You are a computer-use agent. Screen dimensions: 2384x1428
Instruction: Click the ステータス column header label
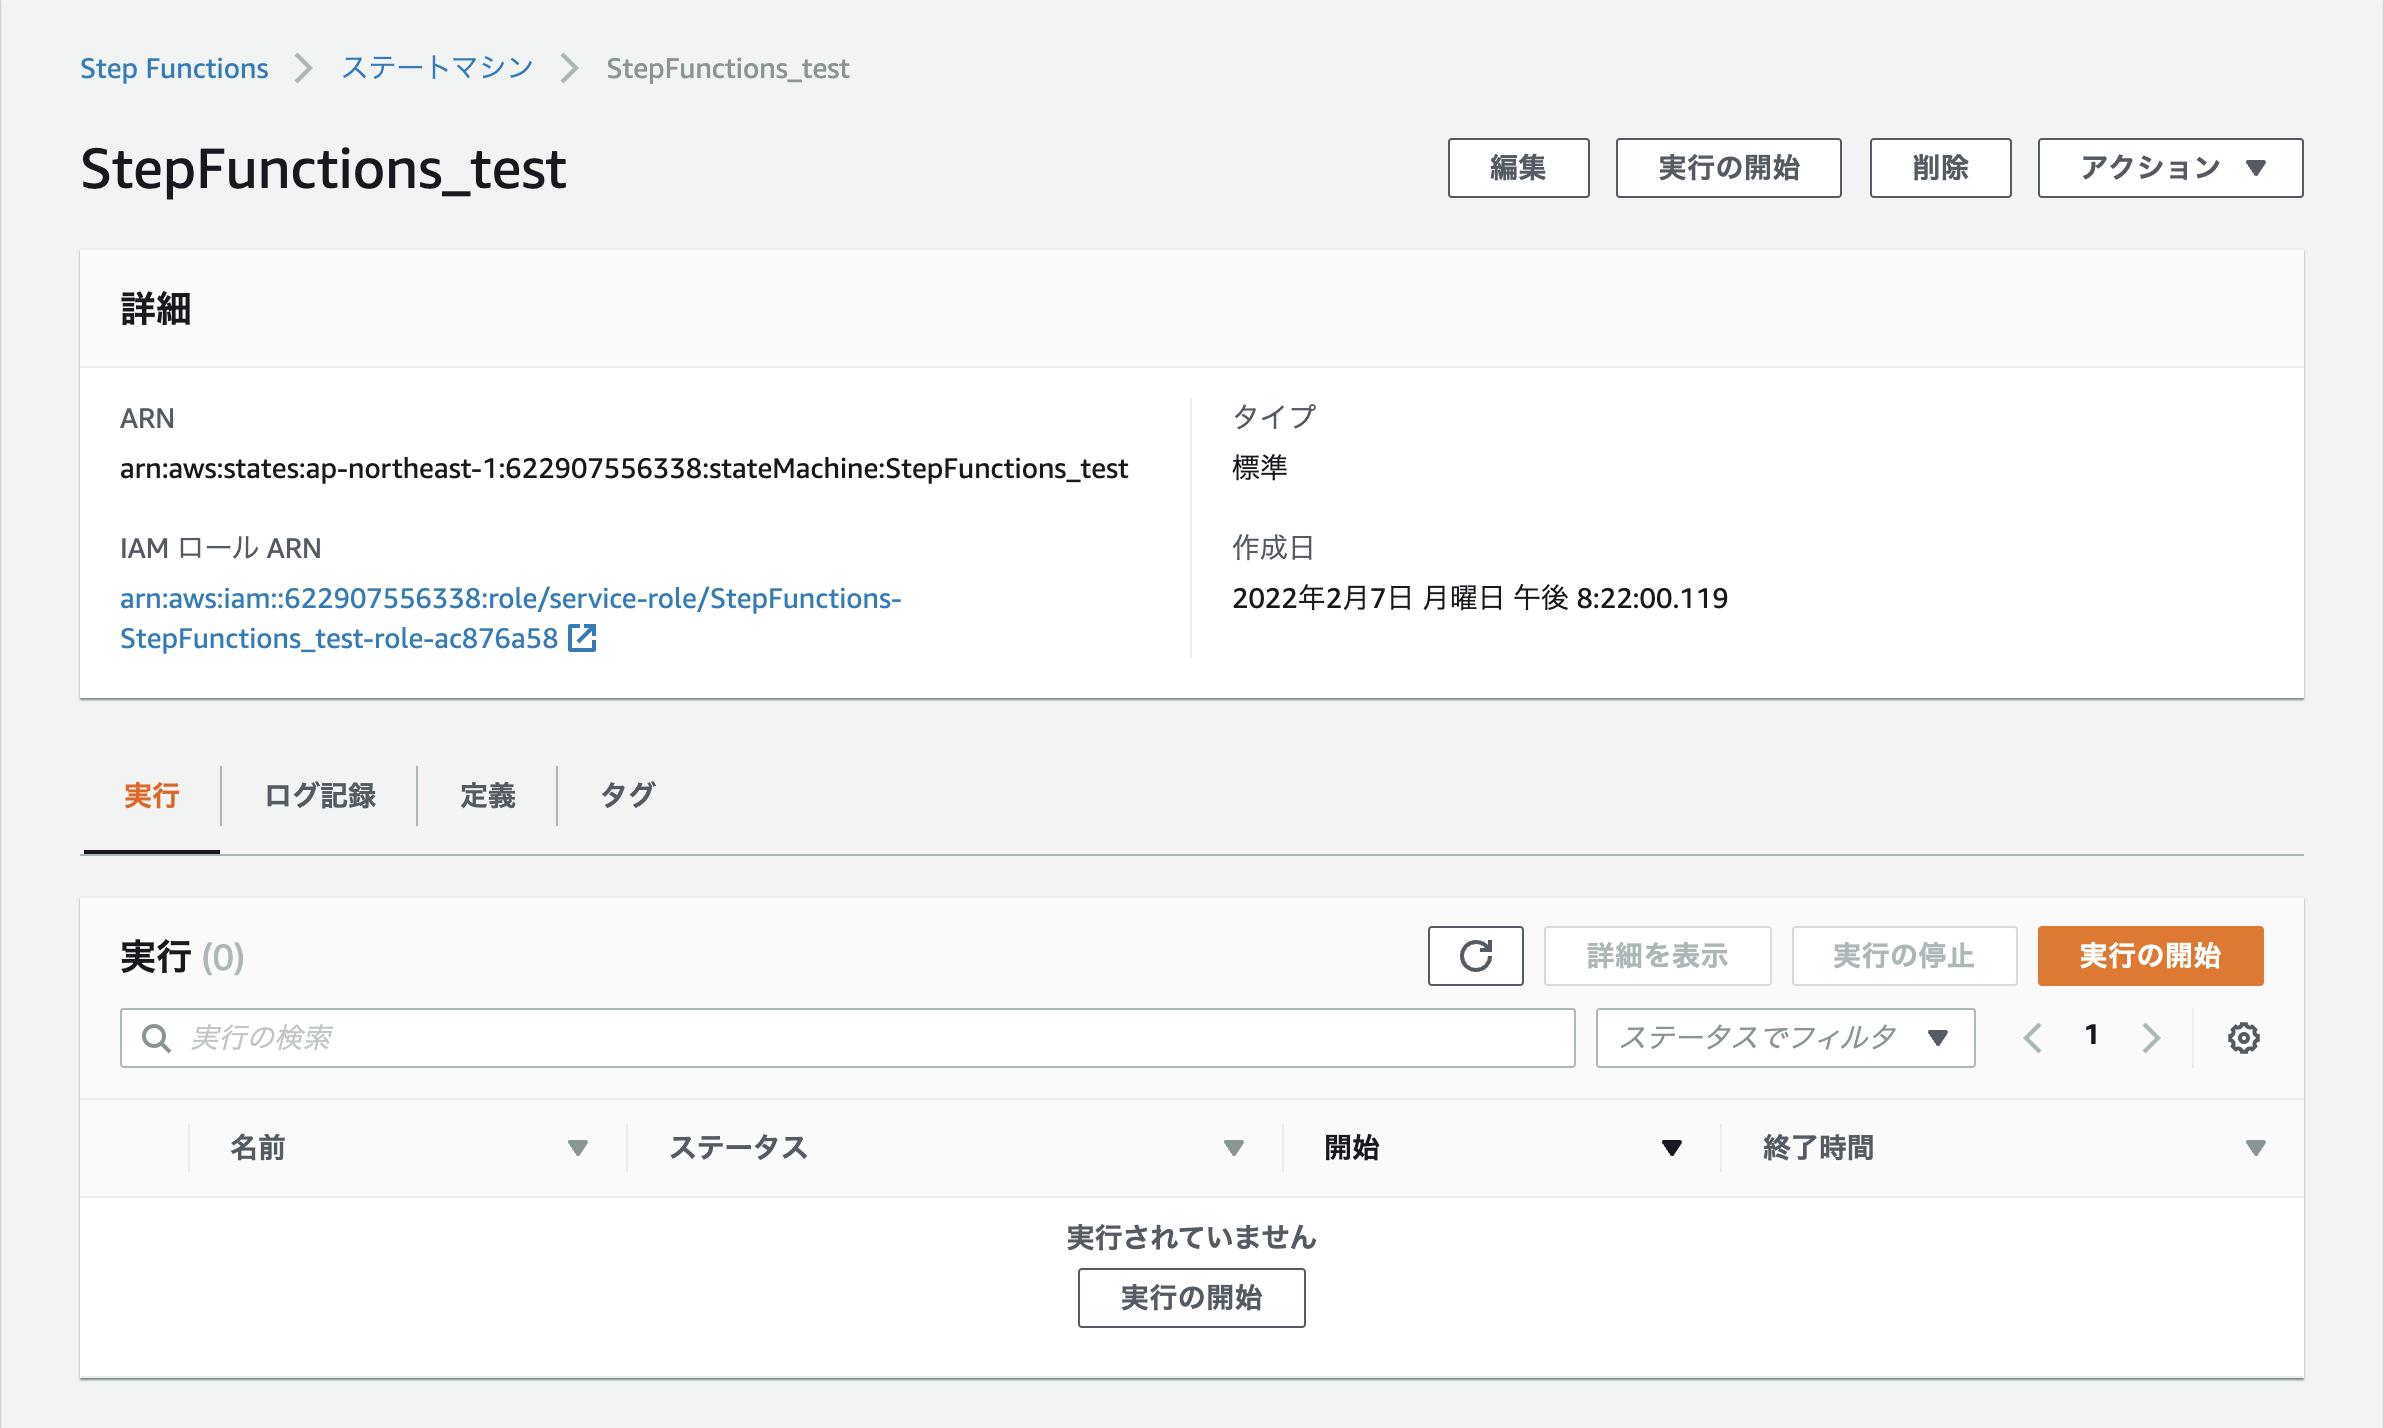(738, 1148)
